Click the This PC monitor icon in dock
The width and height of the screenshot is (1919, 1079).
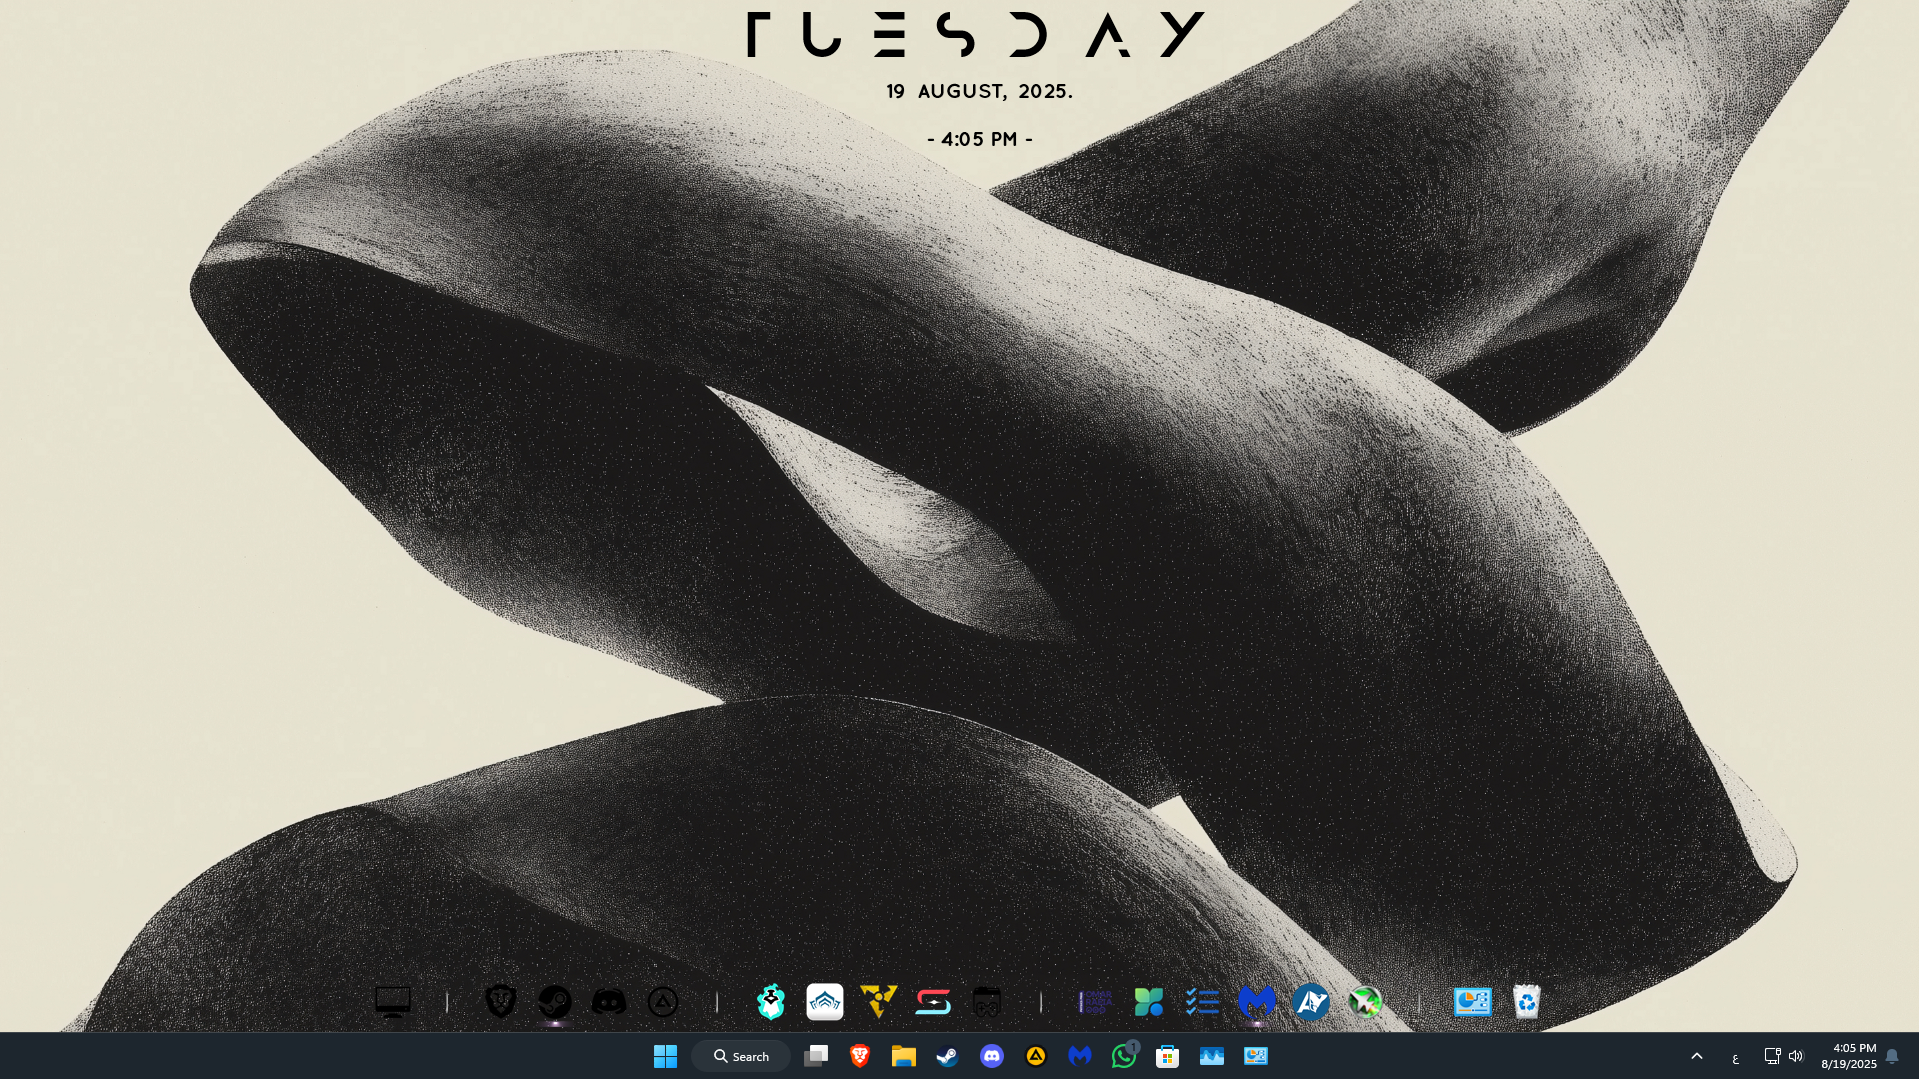pos(393,1002)
